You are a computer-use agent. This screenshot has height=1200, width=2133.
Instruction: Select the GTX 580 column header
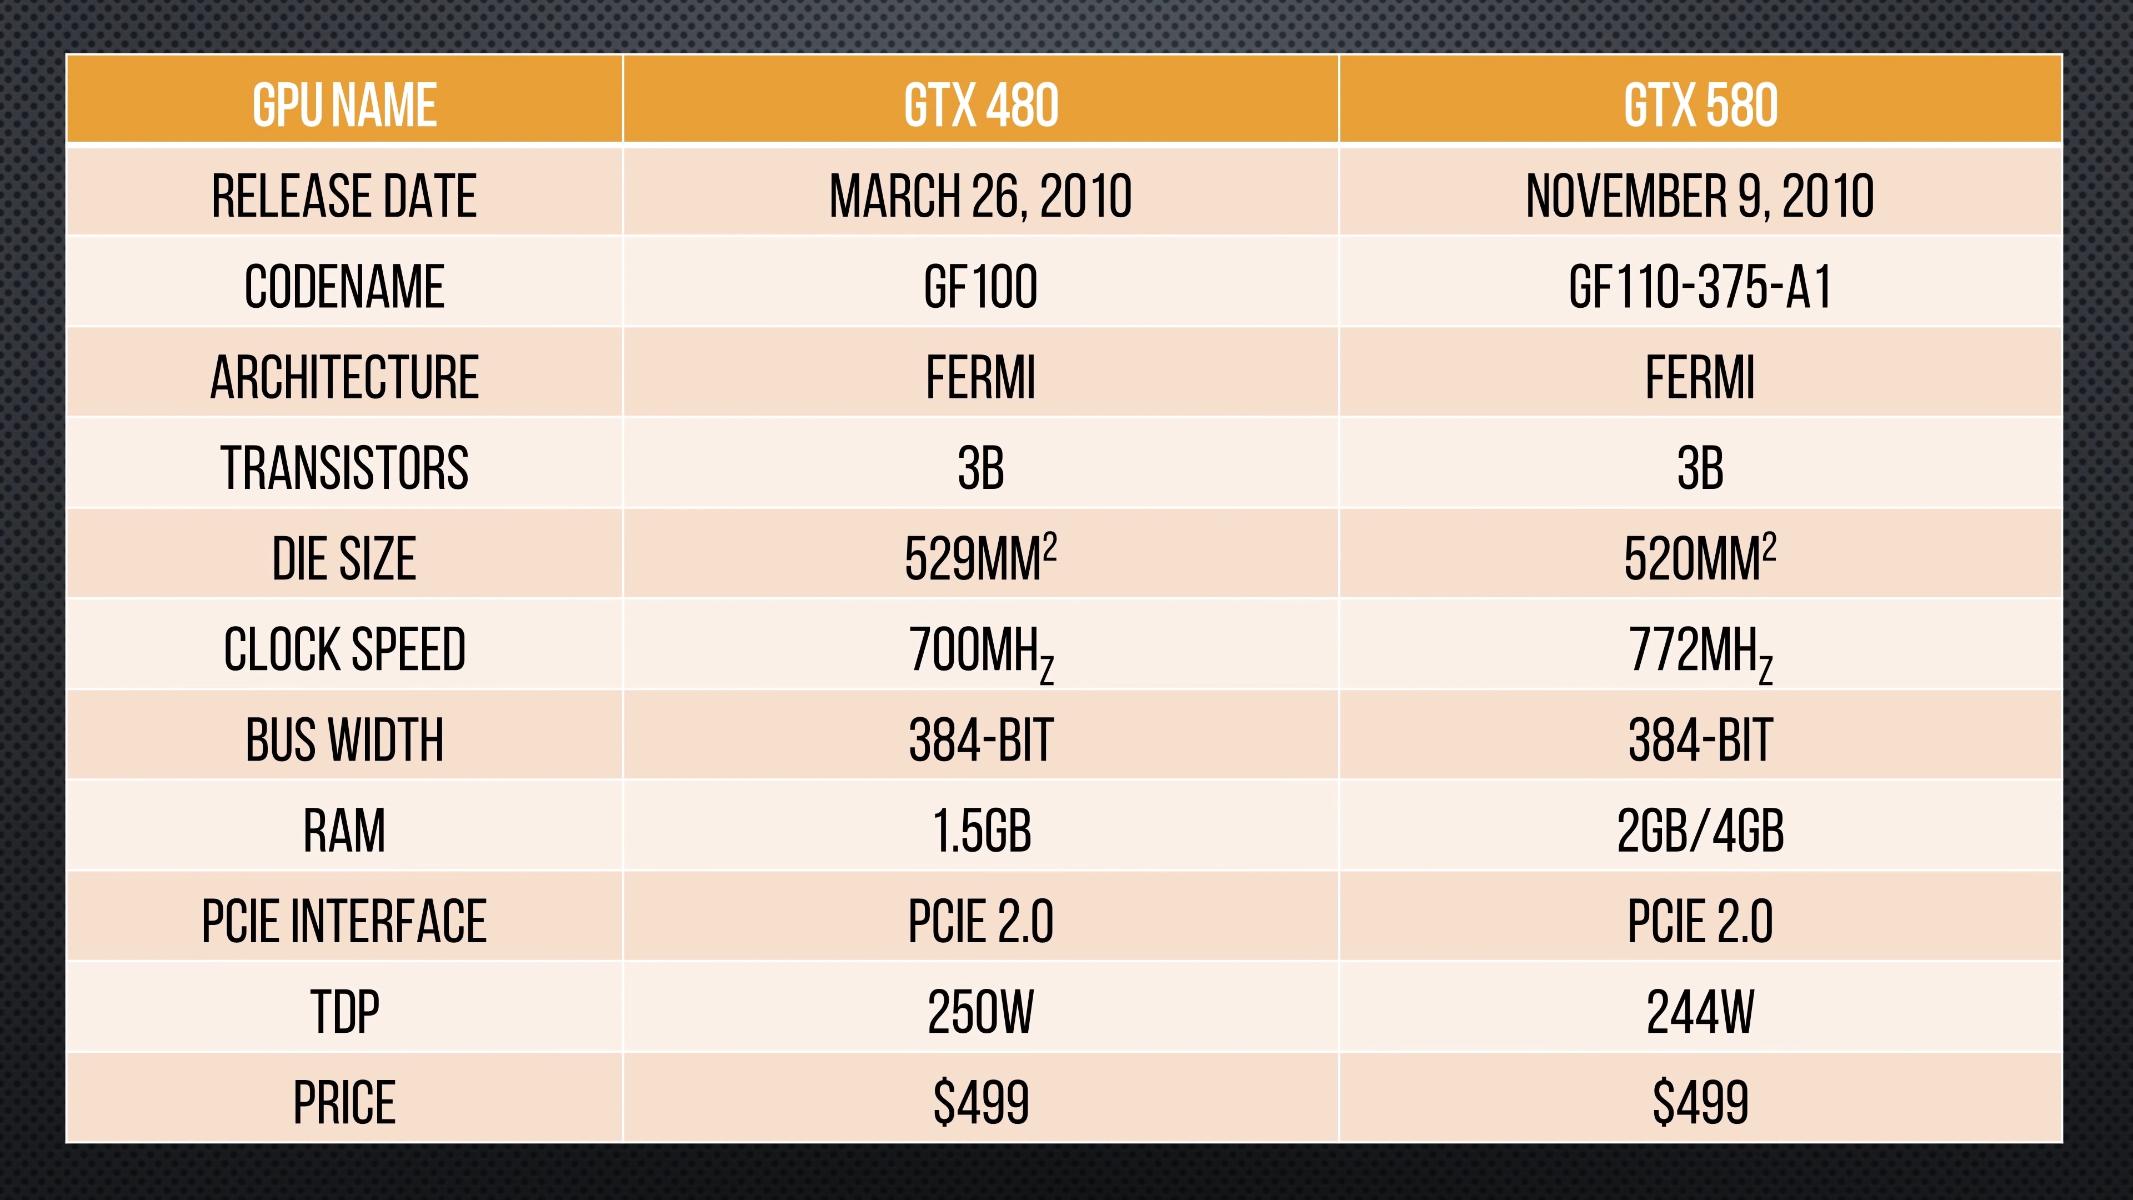(1700, 105)
